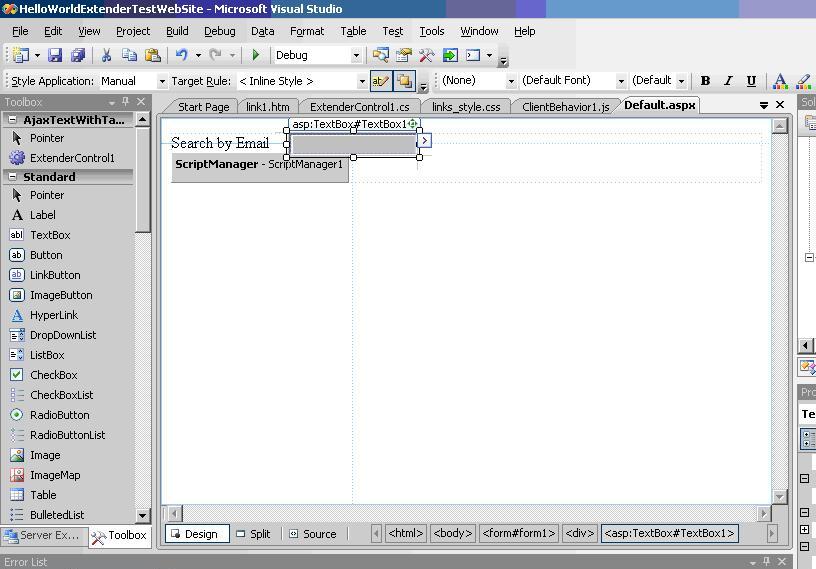Switch to the Server Explorer bottom tab
This screenshot has height=569, width=816.
point(43,535)
